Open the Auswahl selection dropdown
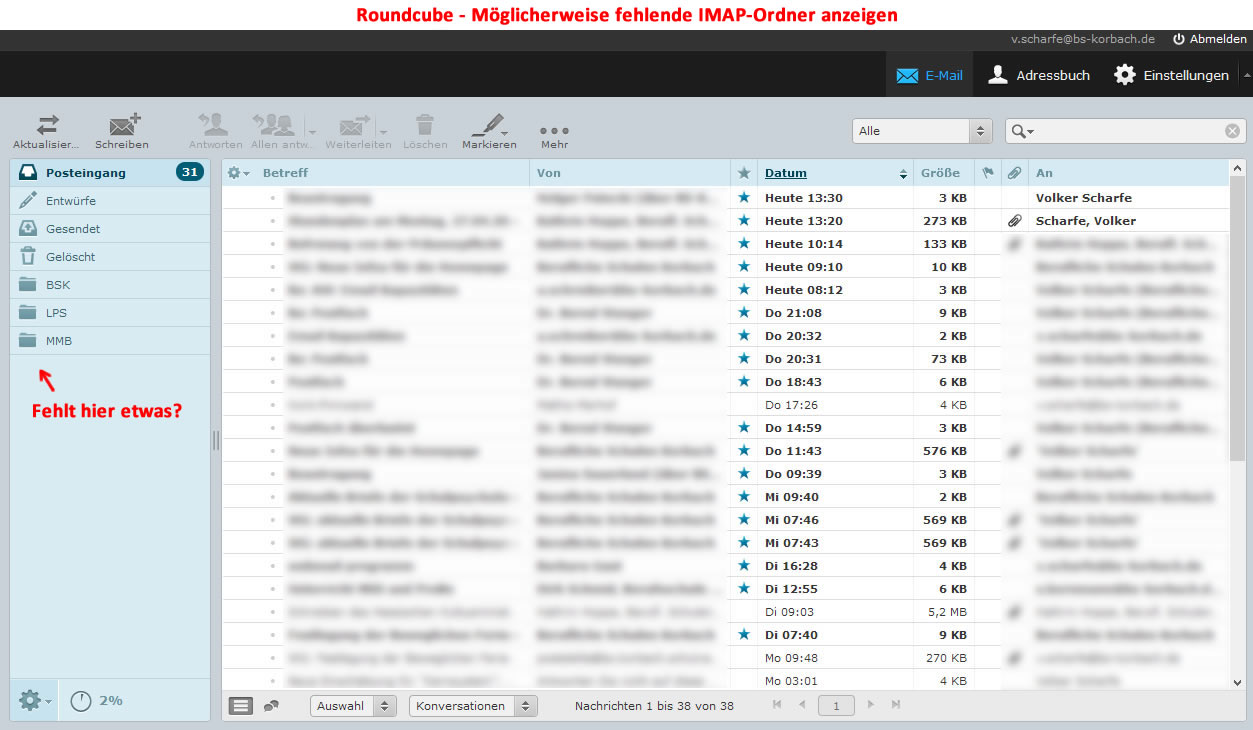The width and height of the screenshot is (1253, 730). pyautogui.click(x=353, y=706)
